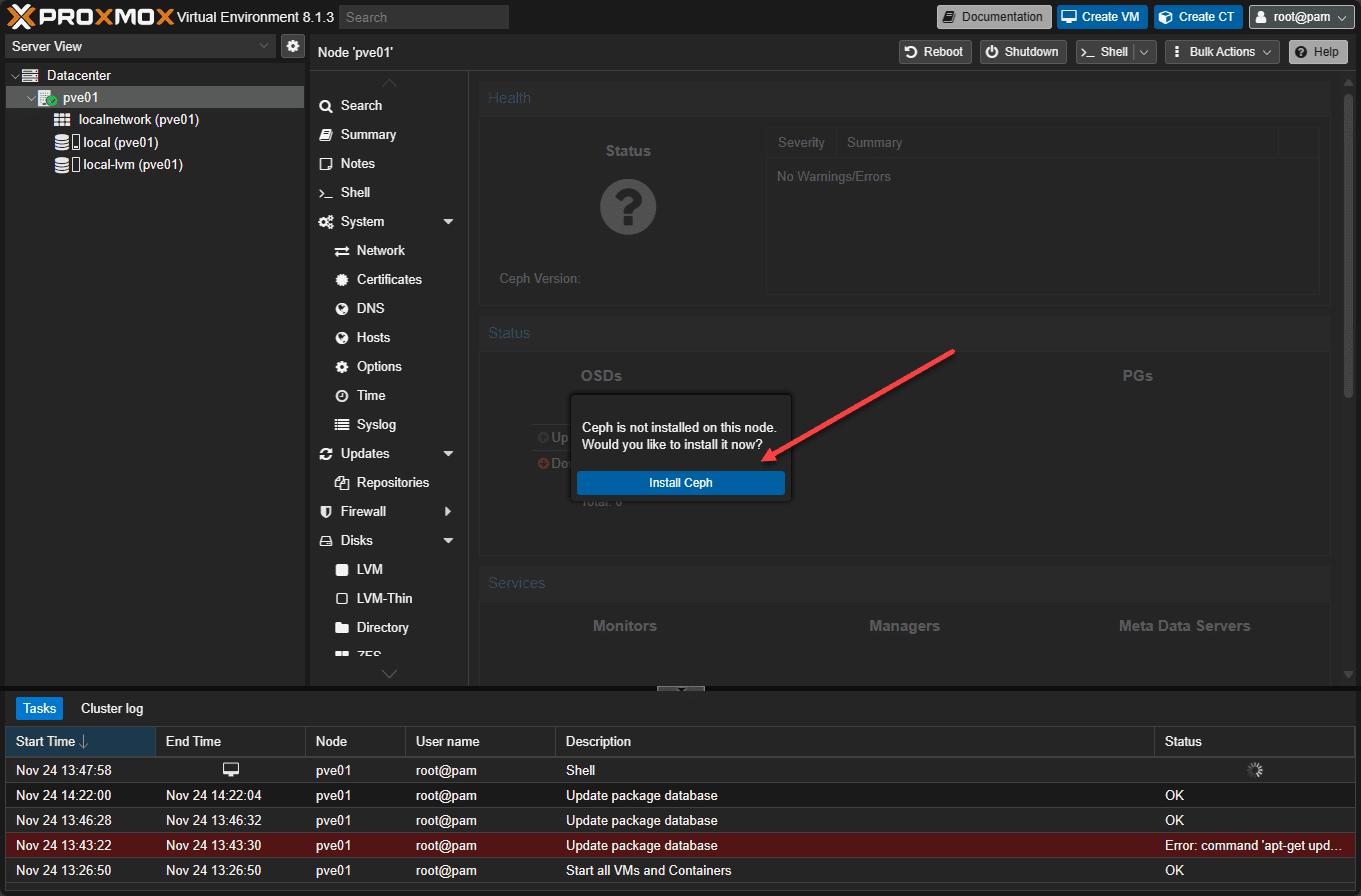Collapse the pve01 node in tree
This screenshot has height=896, width=1361.
tap(31, 98)
